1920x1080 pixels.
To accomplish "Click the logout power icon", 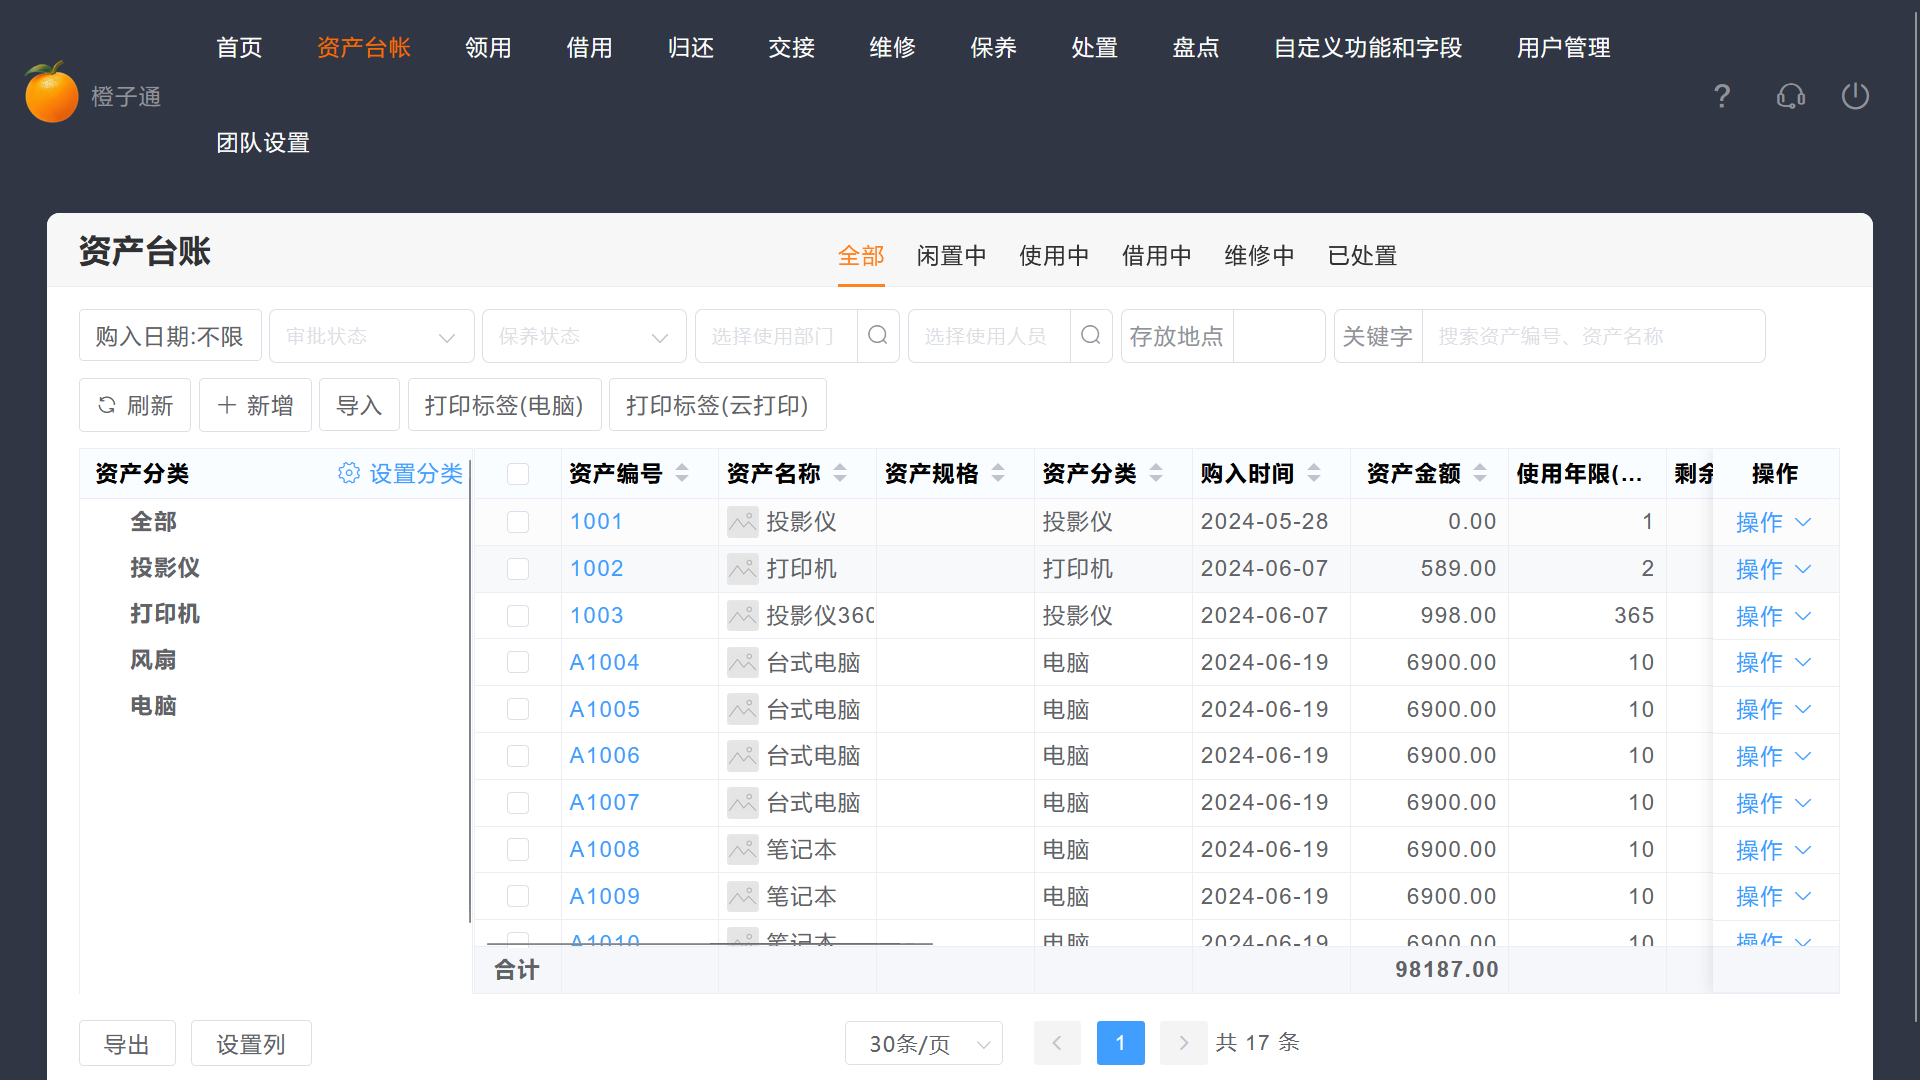I will coord(1855,96).
